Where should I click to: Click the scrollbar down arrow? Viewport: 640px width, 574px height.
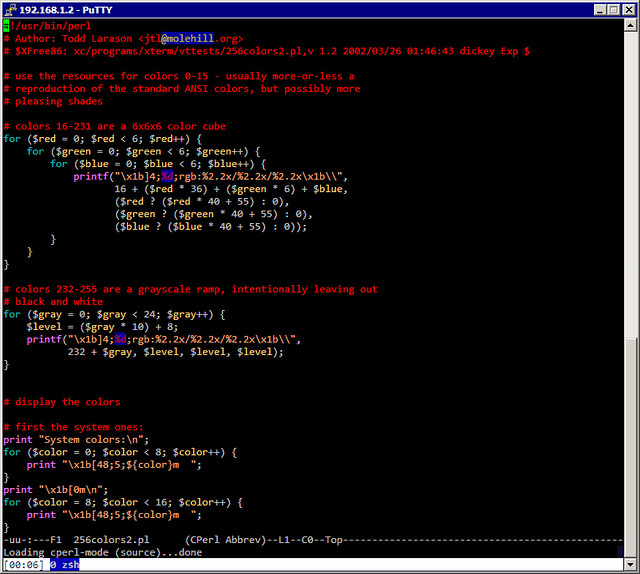pyautogui.click(x=630, y=565)
